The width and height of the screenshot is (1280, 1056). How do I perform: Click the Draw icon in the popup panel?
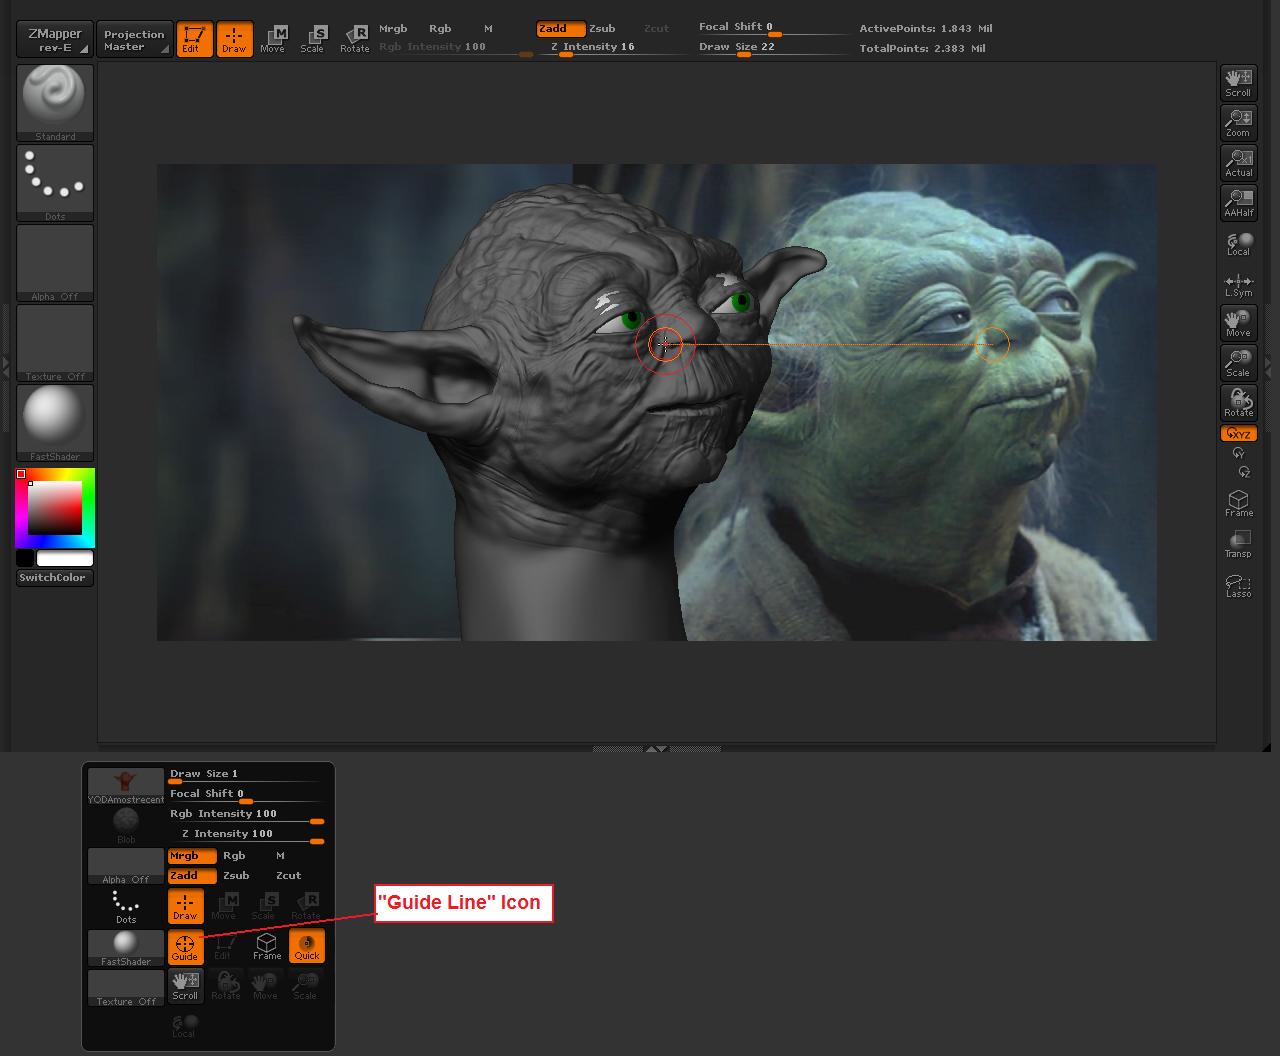pos(185,906)
